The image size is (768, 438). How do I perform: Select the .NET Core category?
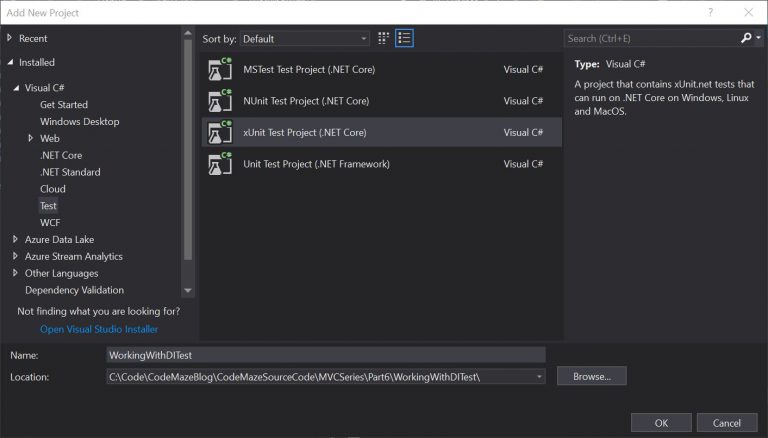[x=61, y=155]
